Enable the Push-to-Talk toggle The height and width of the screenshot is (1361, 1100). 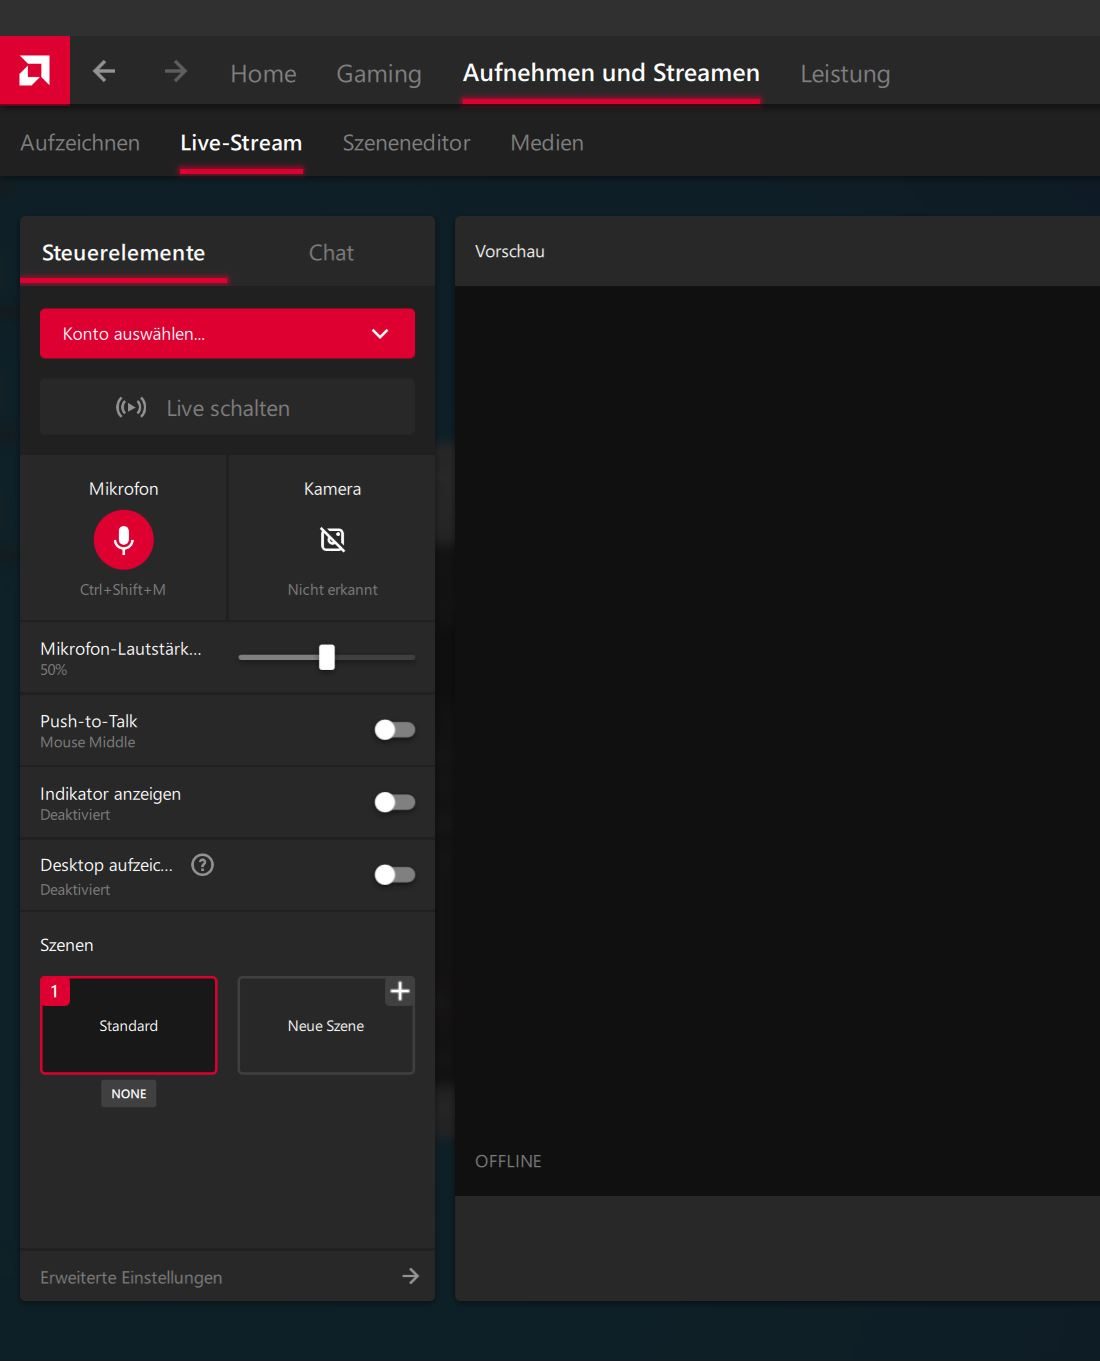click(x=394, y=730)
